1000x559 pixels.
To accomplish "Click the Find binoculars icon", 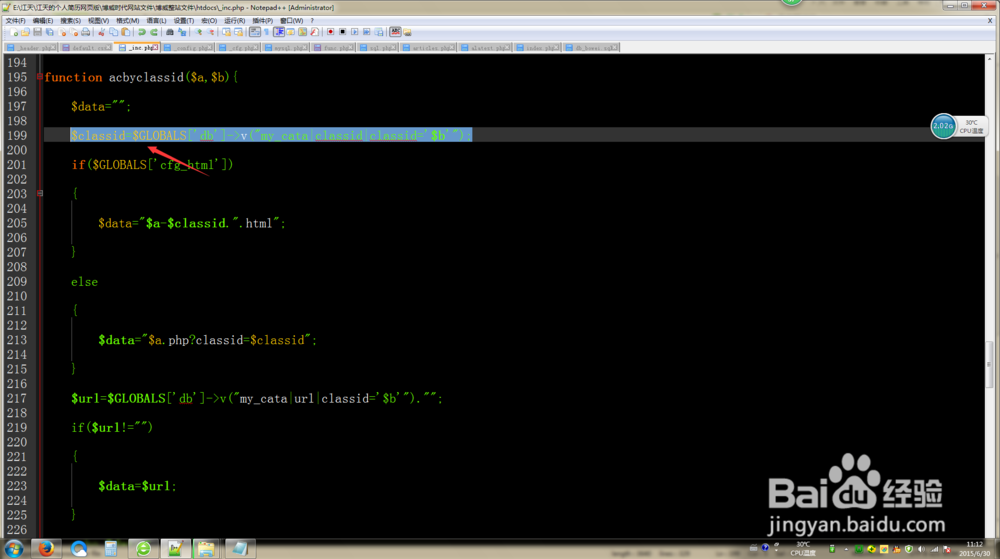I will (x=170, y=32).
